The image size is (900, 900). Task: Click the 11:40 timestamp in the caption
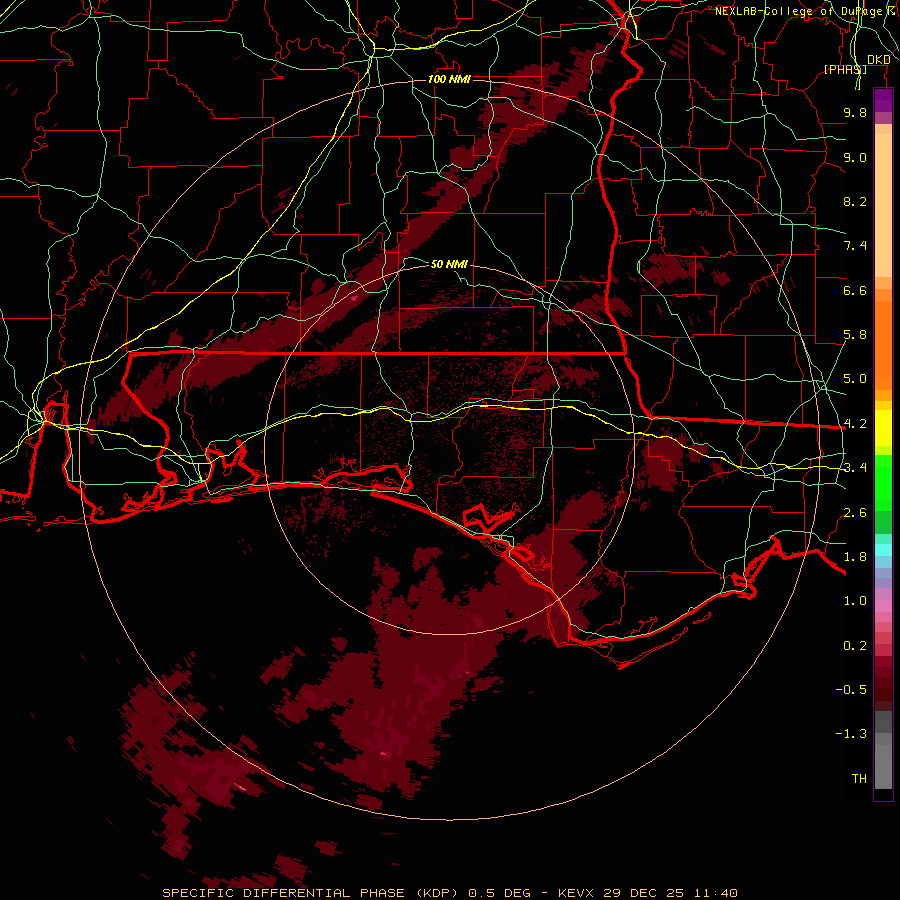(715, 893)
